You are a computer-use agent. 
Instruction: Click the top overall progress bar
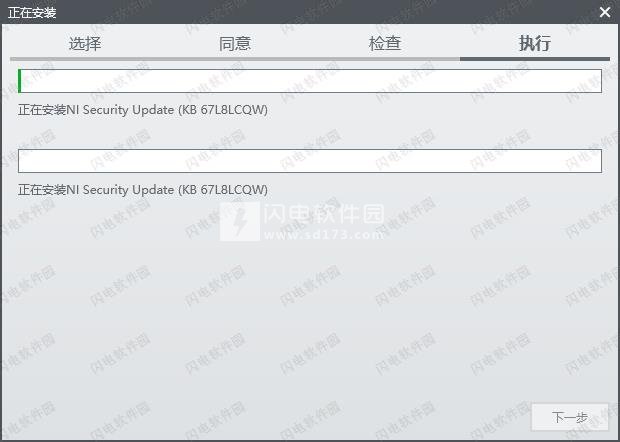310,81
